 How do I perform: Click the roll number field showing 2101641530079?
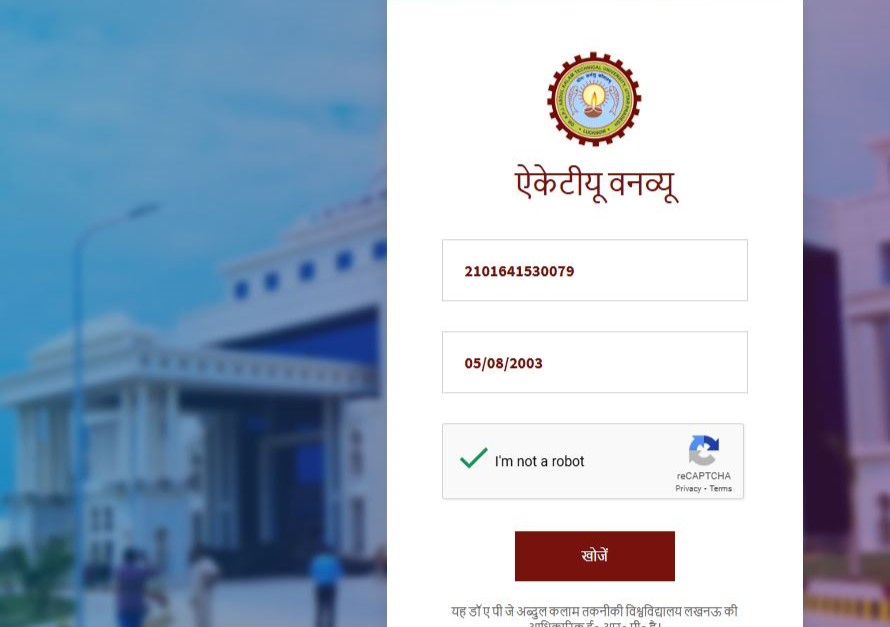pos(594,270)
